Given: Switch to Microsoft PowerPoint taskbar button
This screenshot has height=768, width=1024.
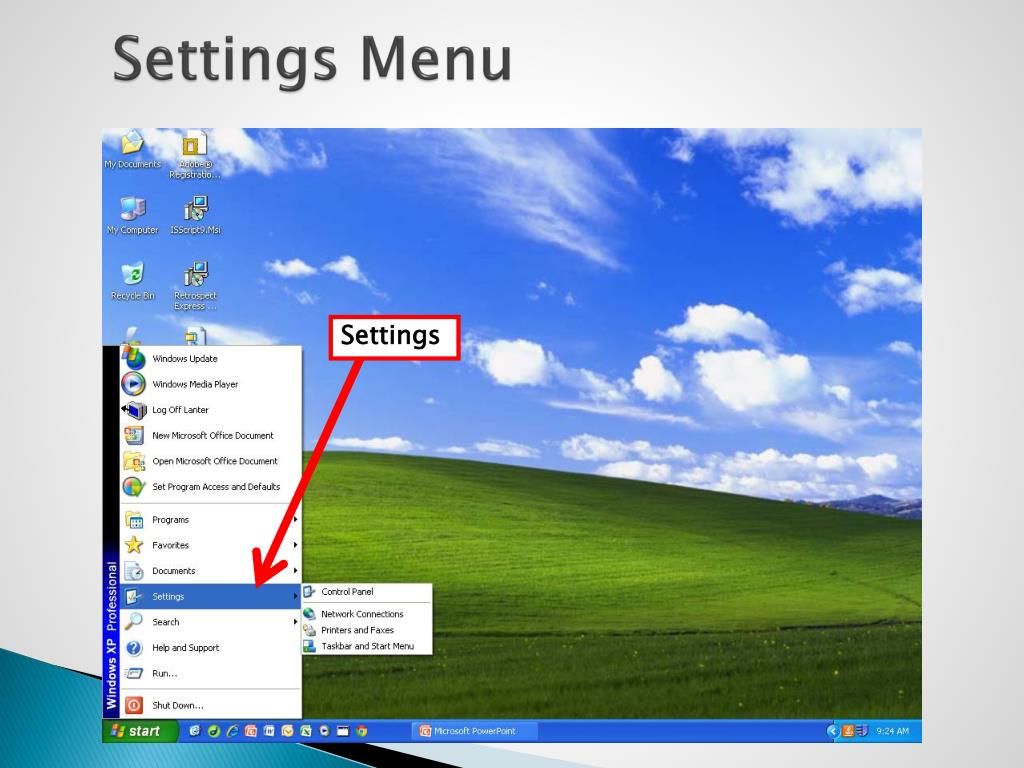Looking at the screenshot, I should tap(475, 731).
